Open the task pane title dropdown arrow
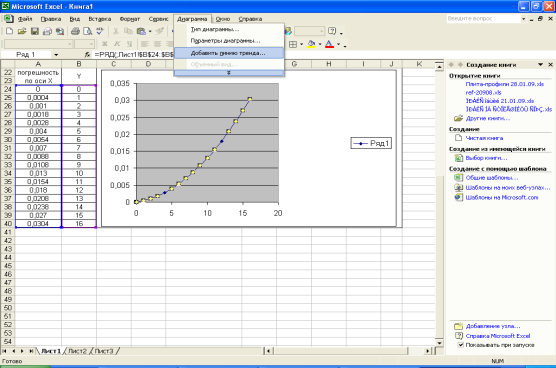Screen dimensions: 556x368 tap(540, 65)
